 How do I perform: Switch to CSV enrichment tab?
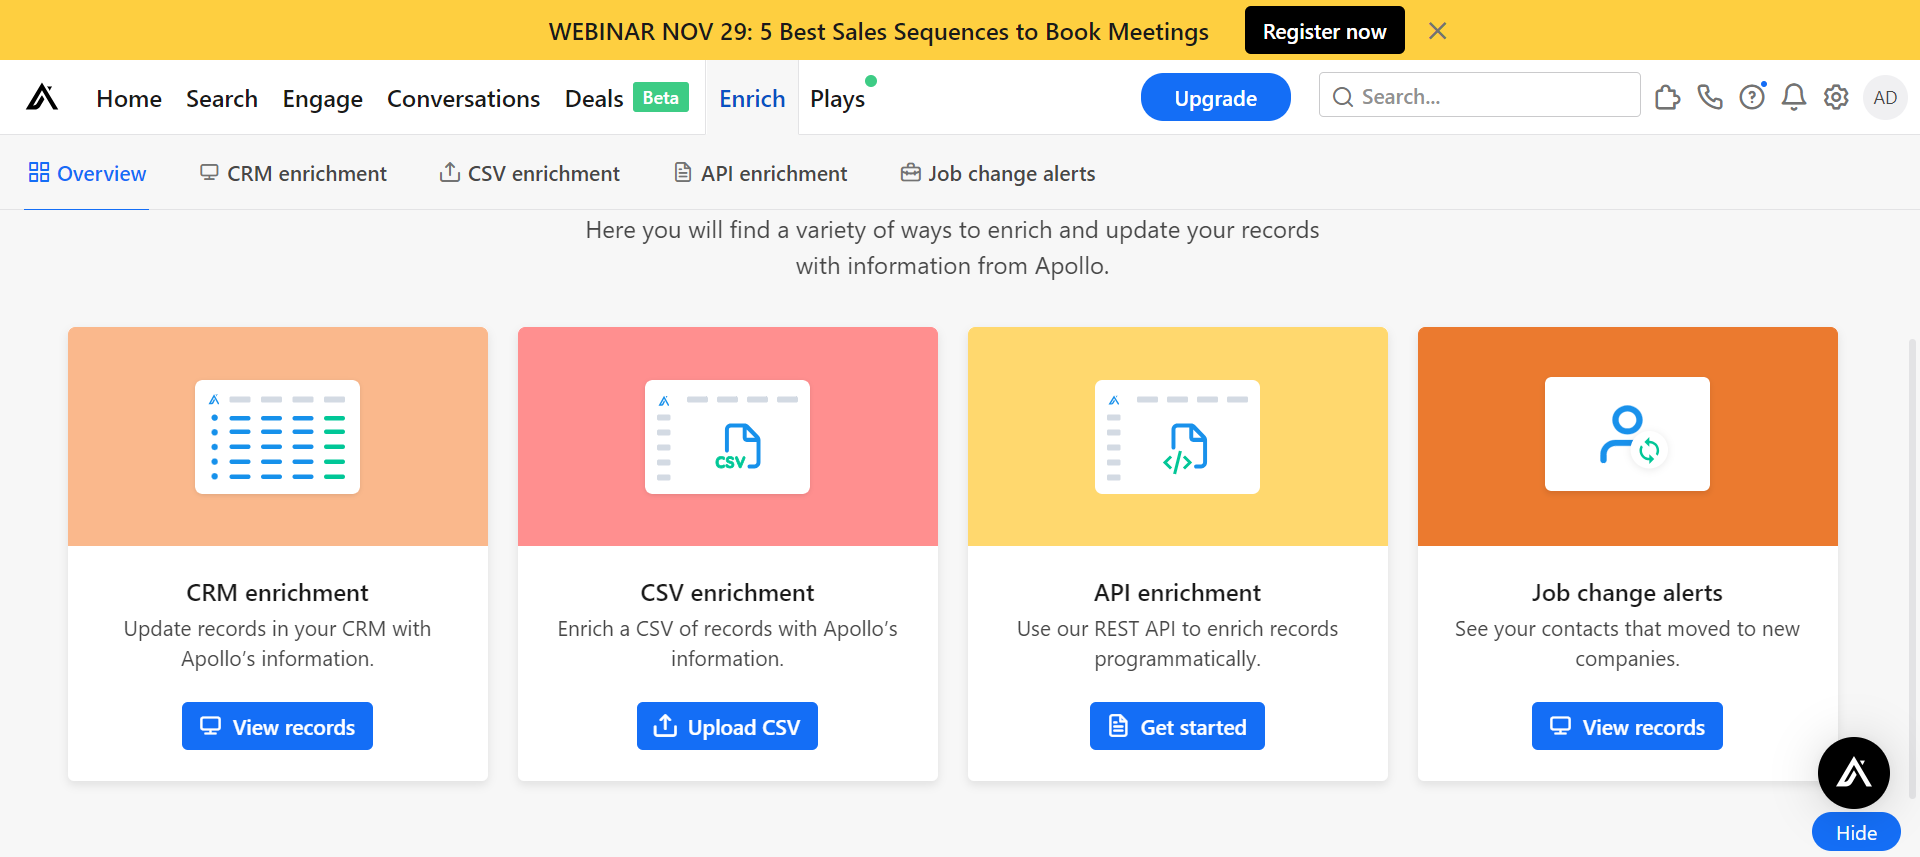(x=530, y=173)
